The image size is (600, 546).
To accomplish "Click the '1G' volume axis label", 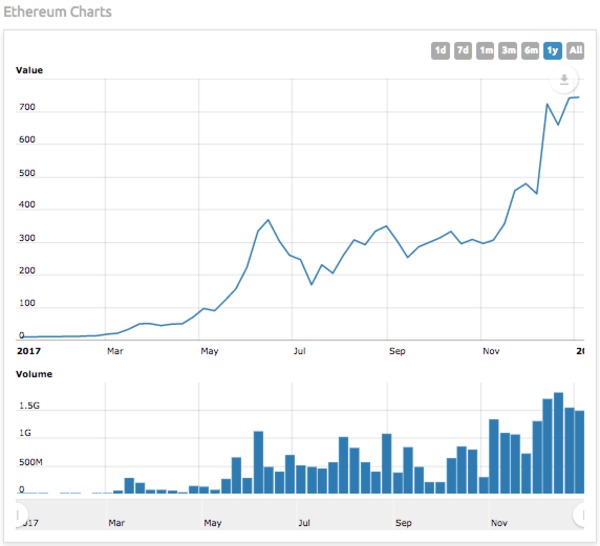I will click(25, 433).
